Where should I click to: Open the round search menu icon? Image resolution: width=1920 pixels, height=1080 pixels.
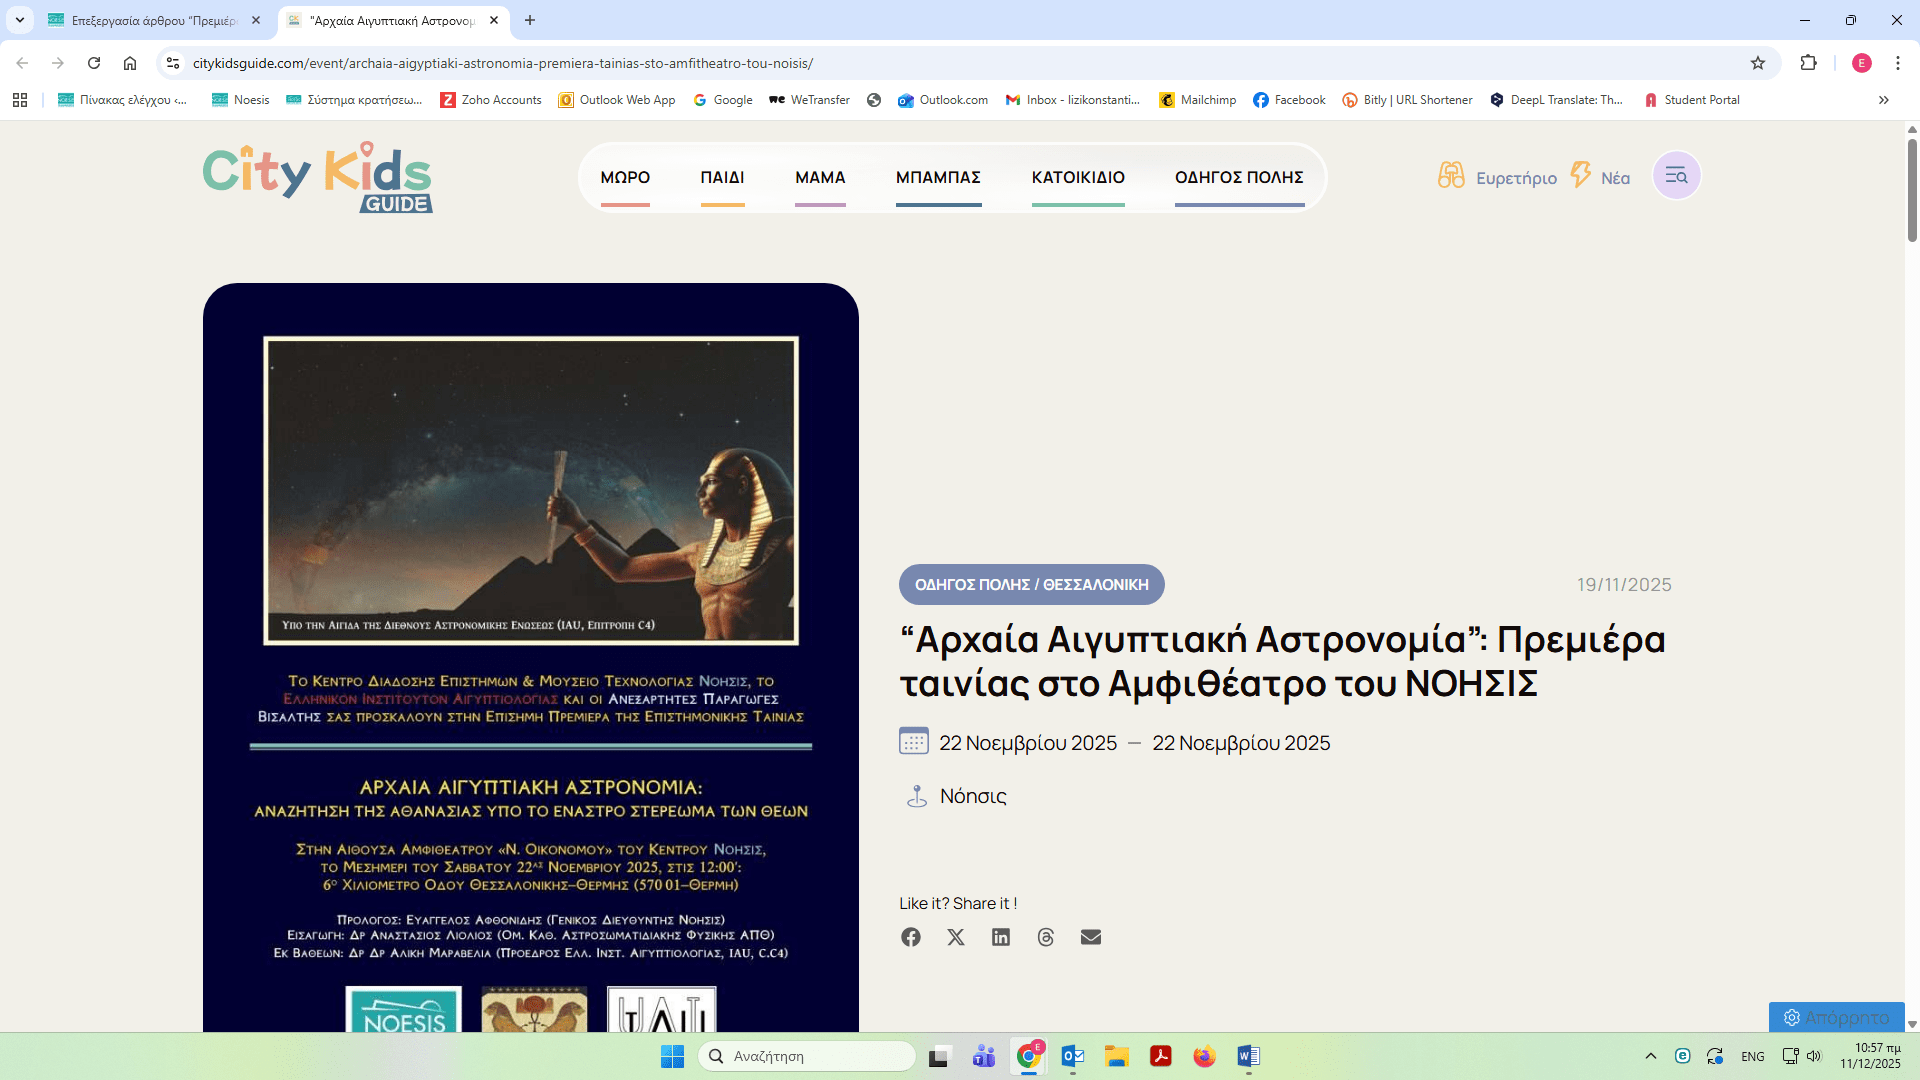[1676, 176]
